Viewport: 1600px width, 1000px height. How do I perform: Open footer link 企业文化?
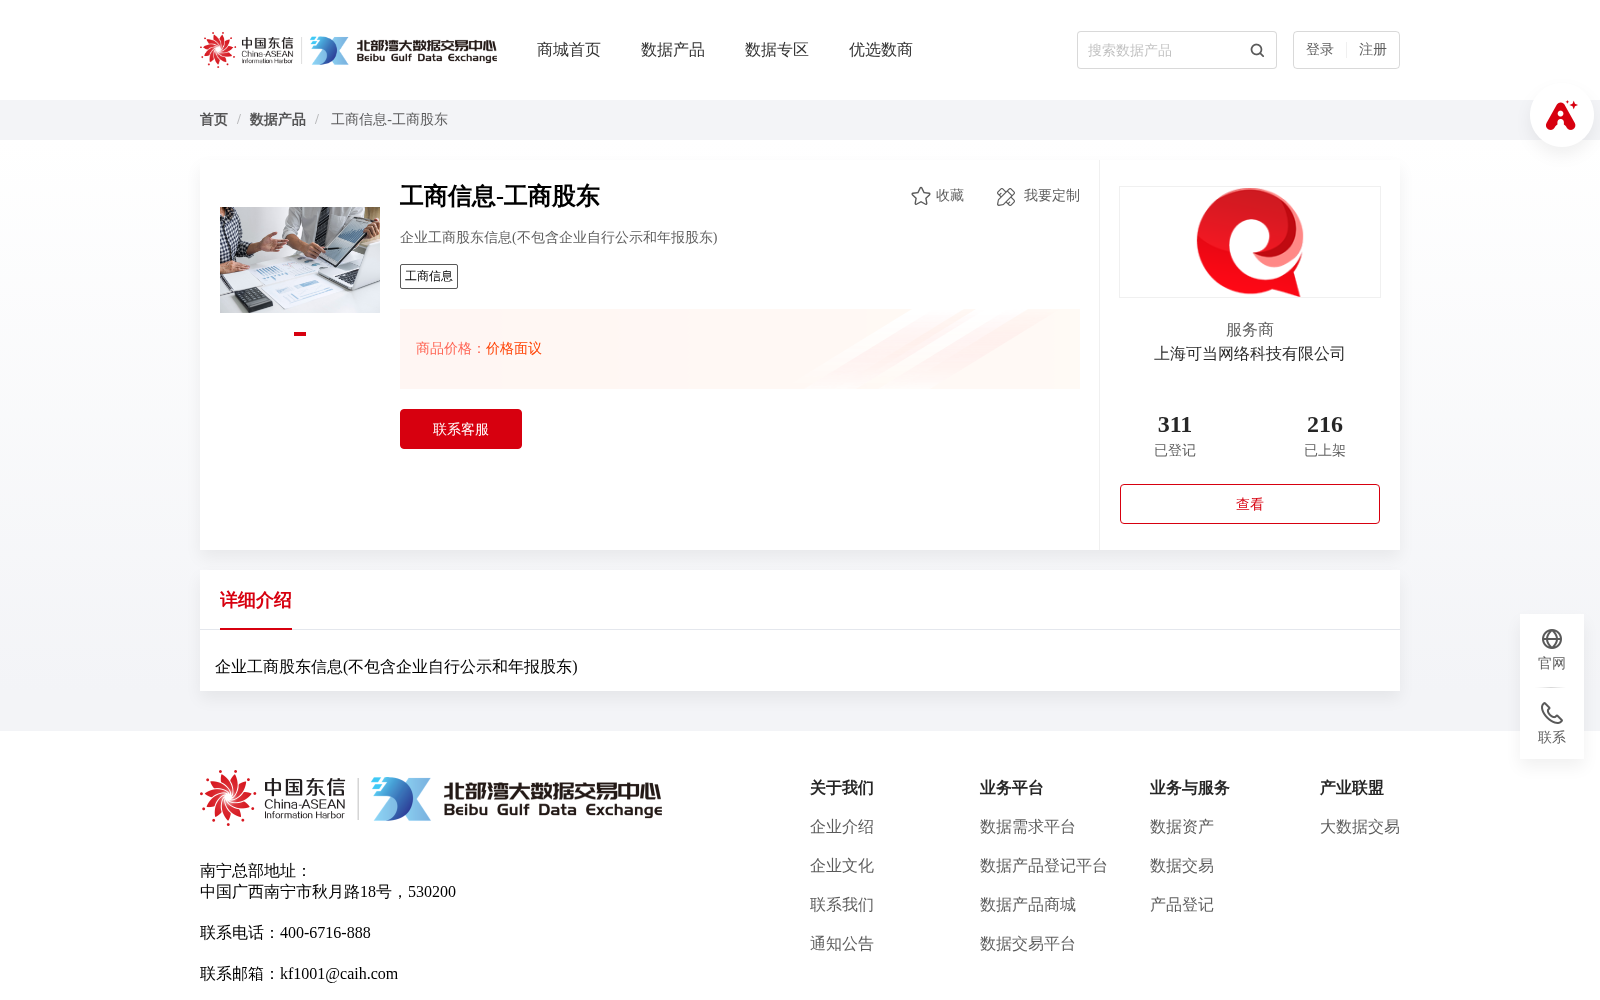tap(842, 866)
